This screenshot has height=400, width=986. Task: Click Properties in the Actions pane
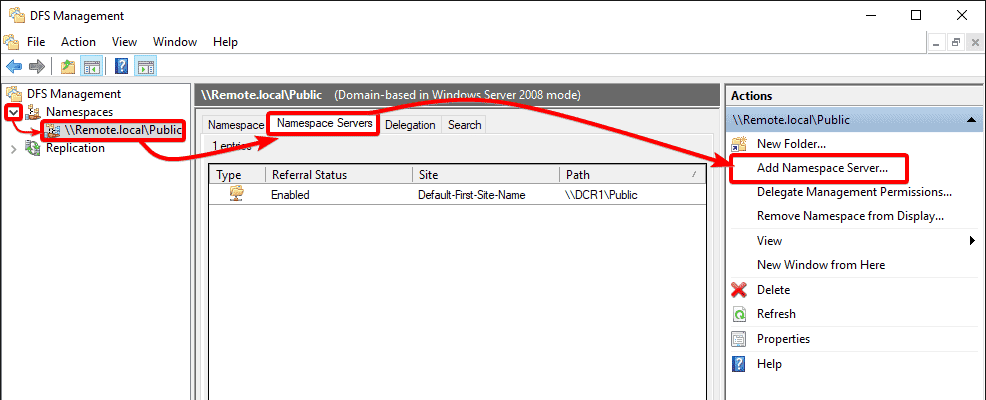point(784,339)
